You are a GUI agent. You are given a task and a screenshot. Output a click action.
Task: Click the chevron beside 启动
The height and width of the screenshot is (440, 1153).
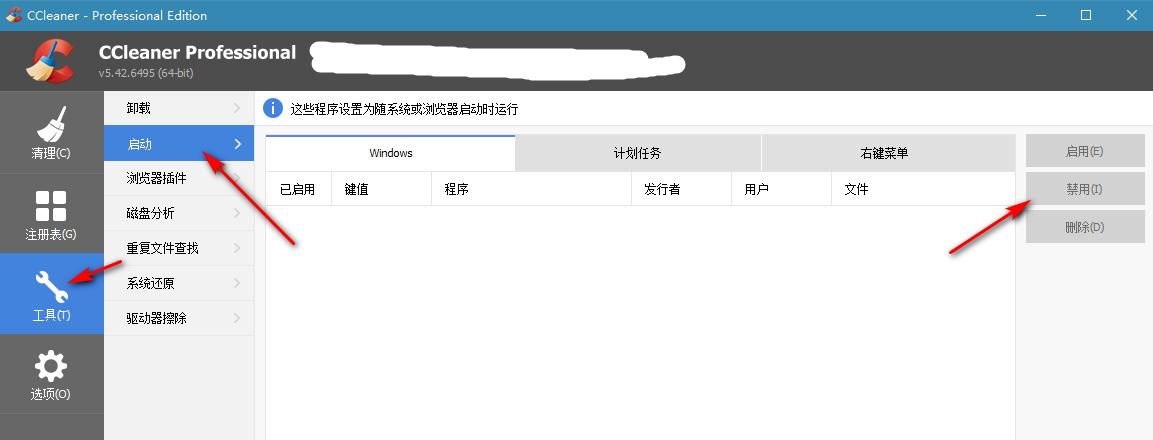[237, 143]
